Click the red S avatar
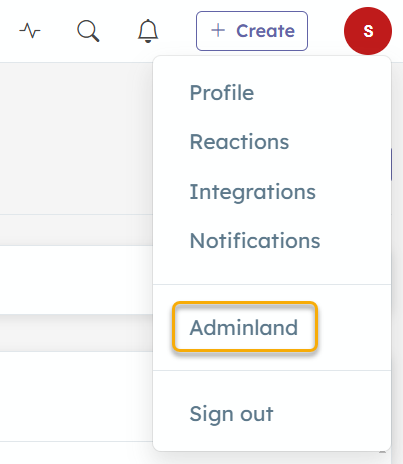The image size is (403, 464). tap(368, 31)
